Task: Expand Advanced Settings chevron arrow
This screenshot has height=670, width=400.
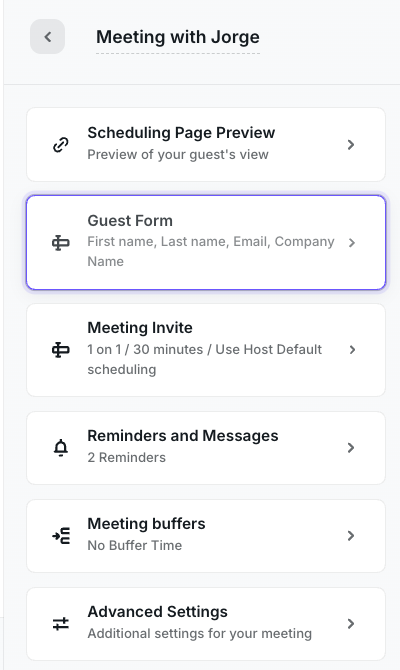Action: click(x=351, y=624)
